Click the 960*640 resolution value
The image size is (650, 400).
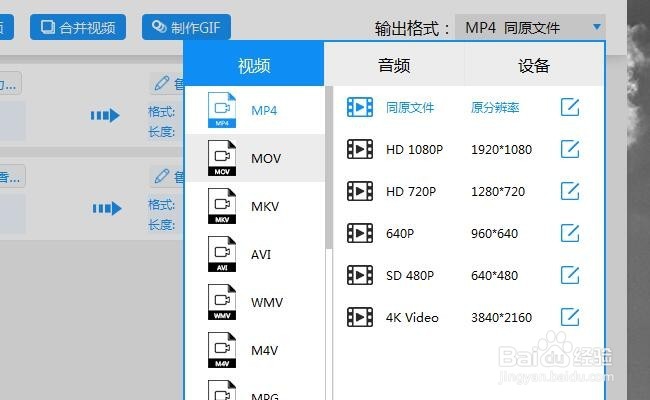(495, 233)
